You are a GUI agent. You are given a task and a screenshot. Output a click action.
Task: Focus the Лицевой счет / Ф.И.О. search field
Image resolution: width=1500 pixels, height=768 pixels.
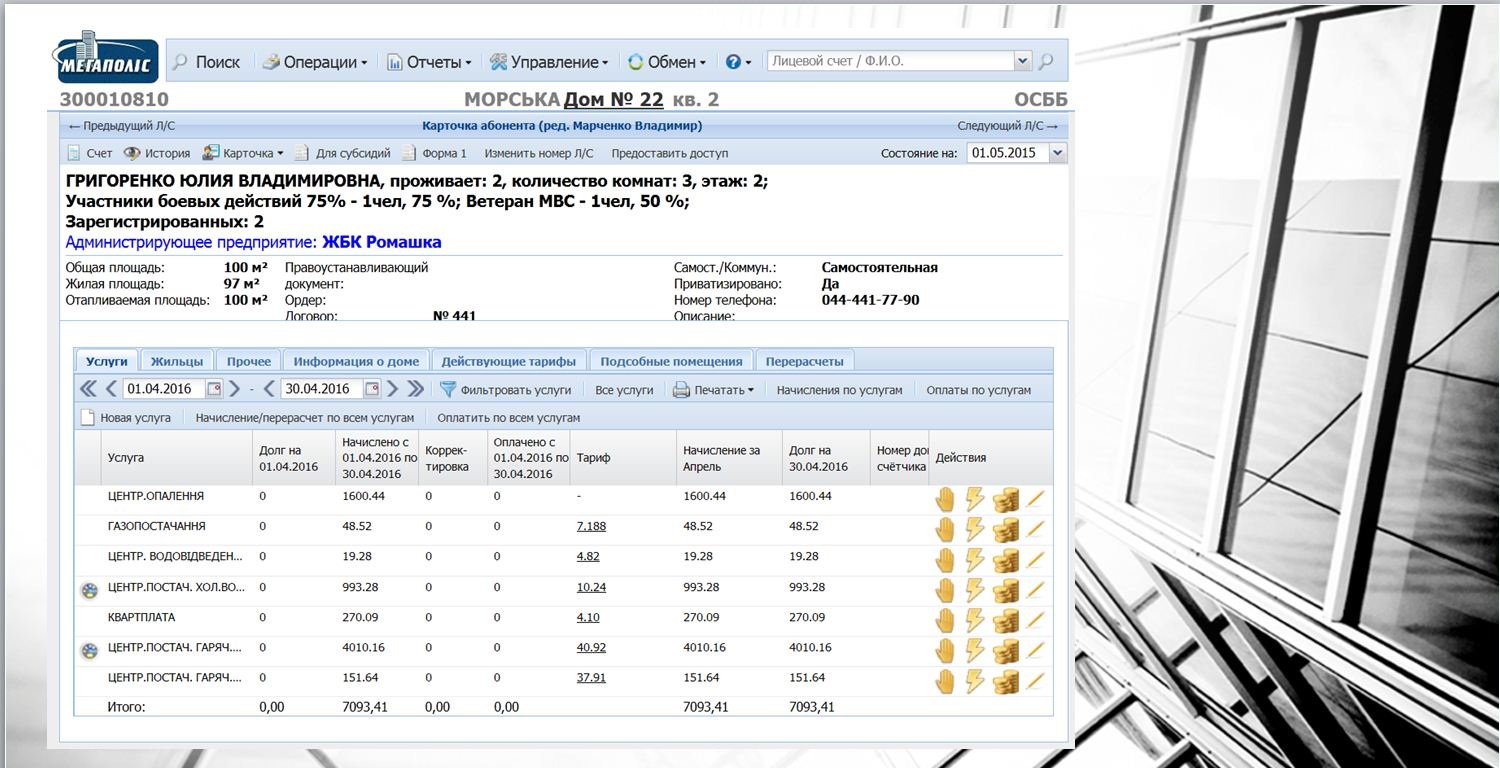[890, 61]
